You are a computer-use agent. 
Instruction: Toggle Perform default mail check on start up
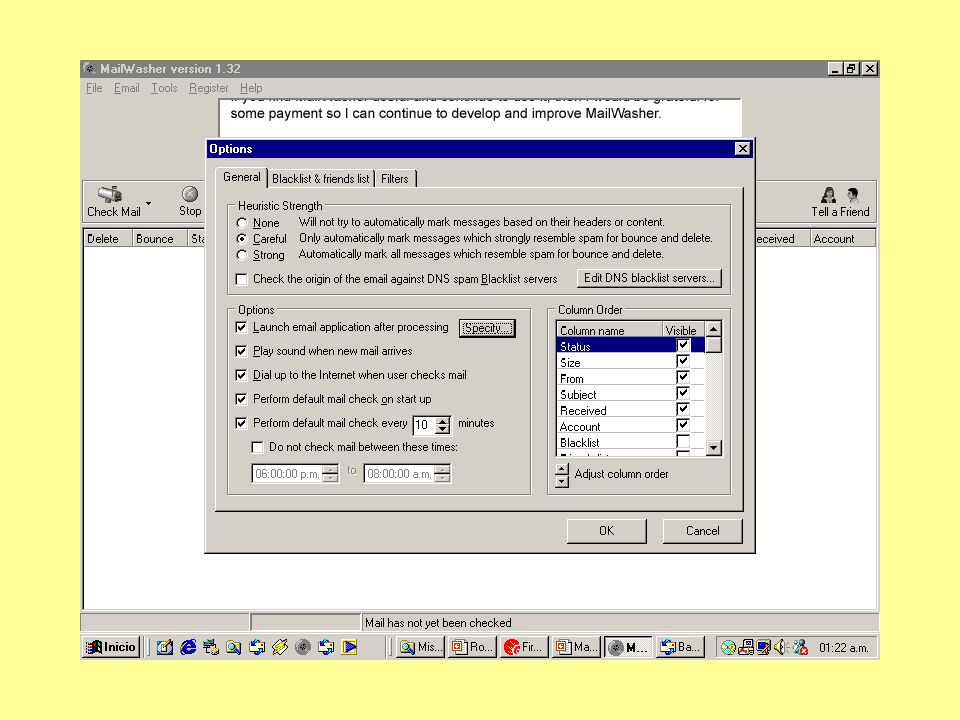tap(241, 399)
